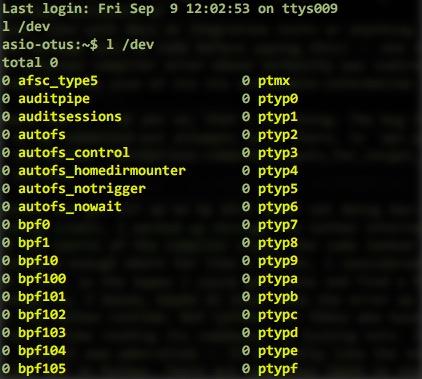Click the bpf10 entry
The image size is (422, 379).
click(38, 261)
